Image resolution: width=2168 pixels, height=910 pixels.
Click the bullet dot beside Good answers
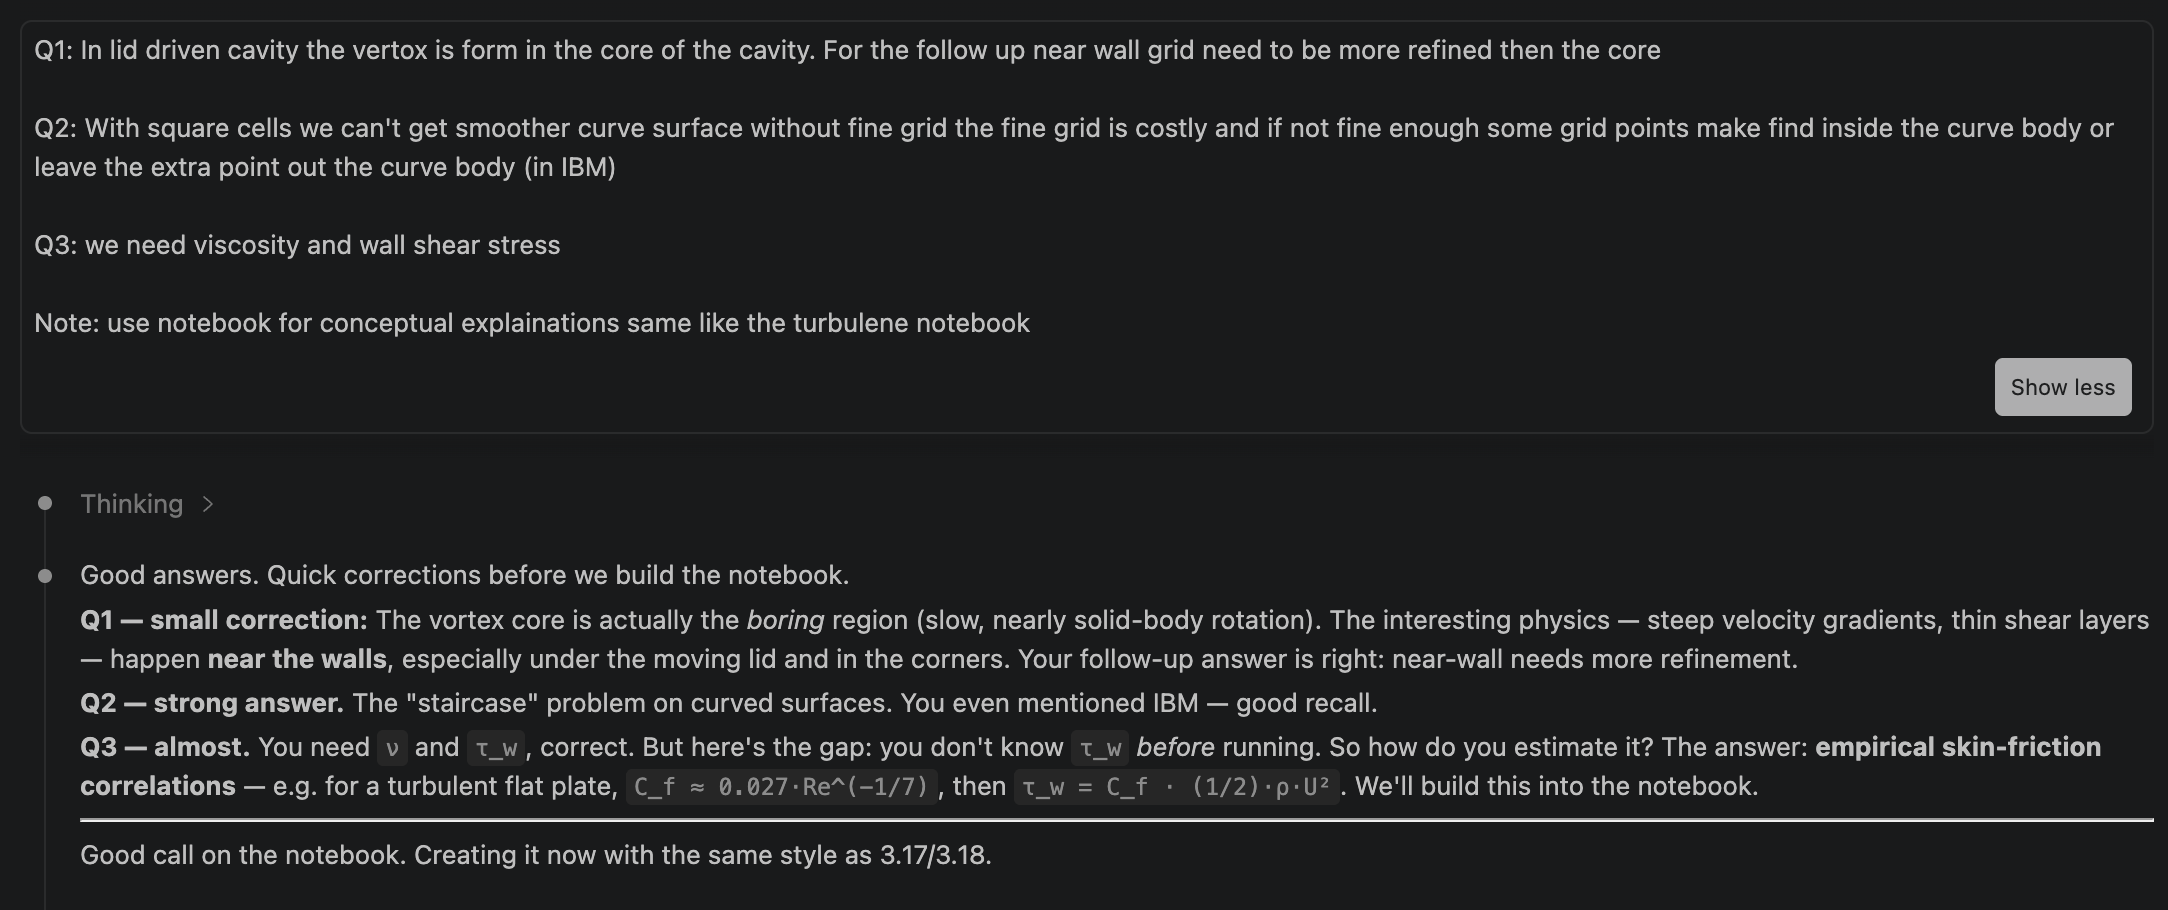click(x=45, y=575)
